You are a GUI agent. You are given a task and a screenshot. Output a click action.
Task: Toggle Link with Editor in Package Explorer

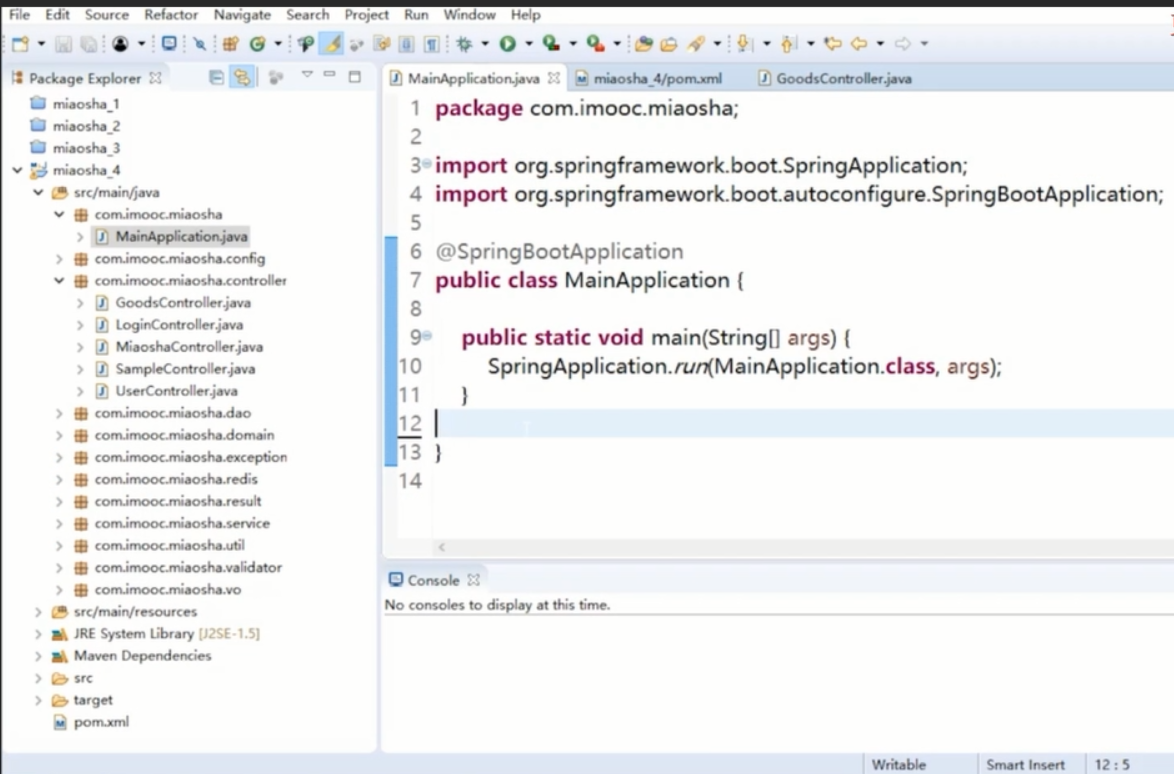241,77
